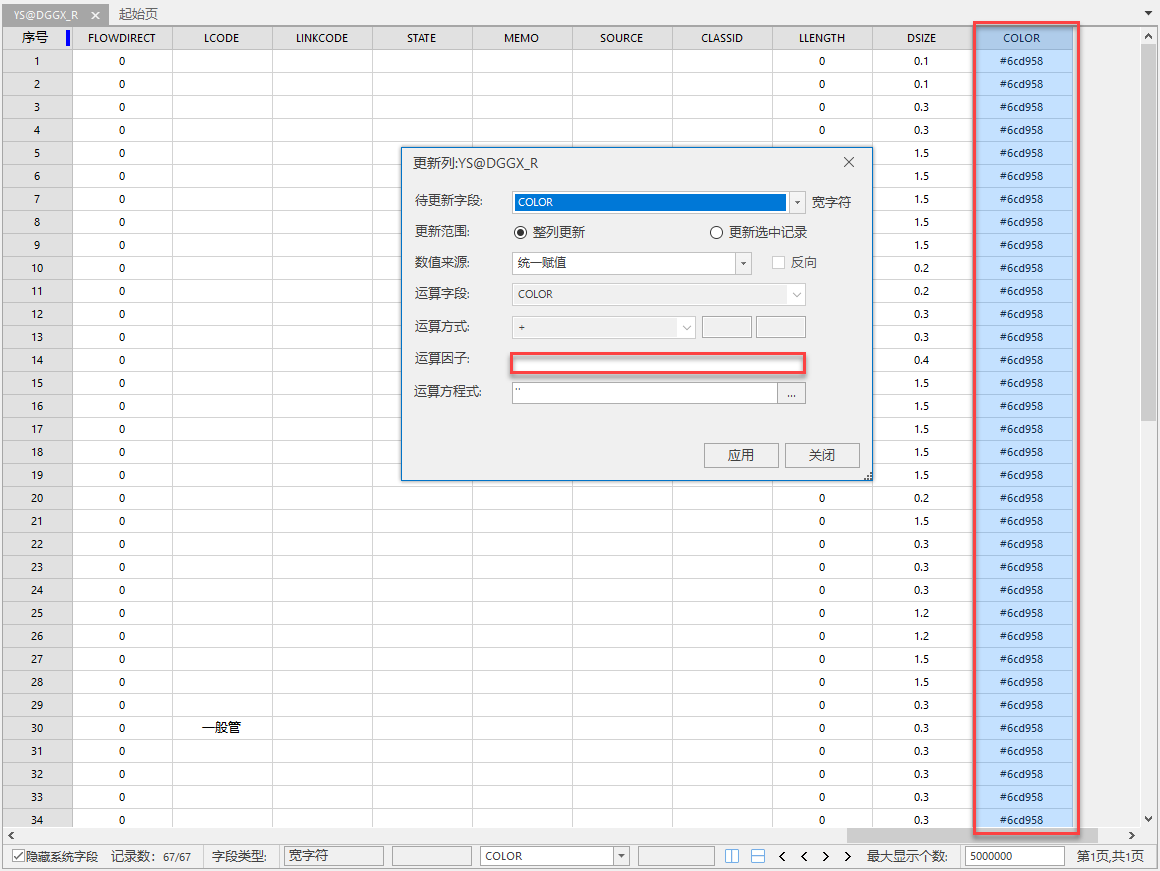
Task: Expand the 待更新字段 COLOR dropdown
Action: pos(797,202)
